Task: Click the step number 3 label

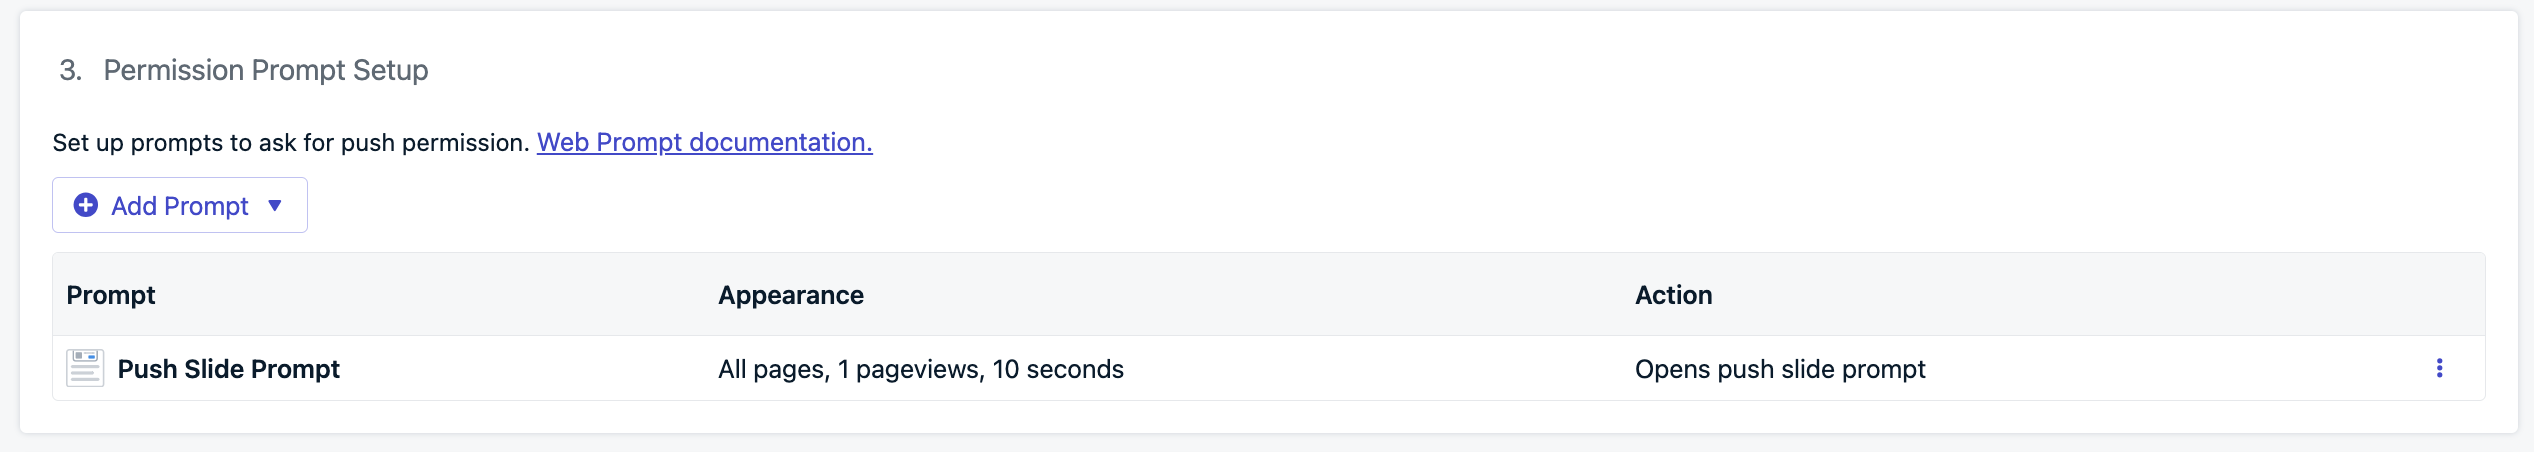Action: [70, 70]
